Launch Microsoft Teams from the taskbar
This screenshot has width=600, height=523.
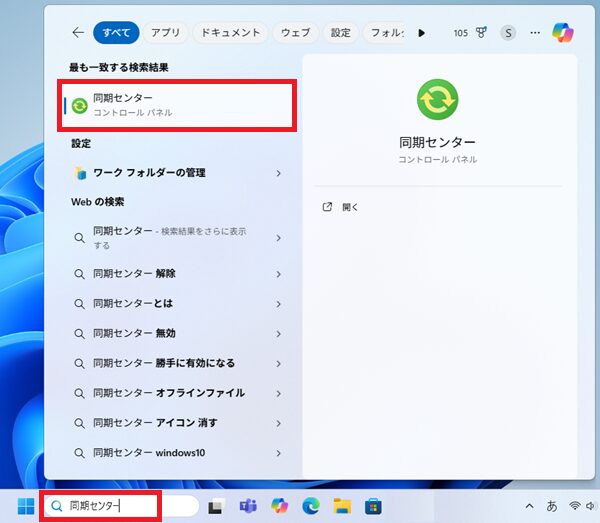click(248, 506)
